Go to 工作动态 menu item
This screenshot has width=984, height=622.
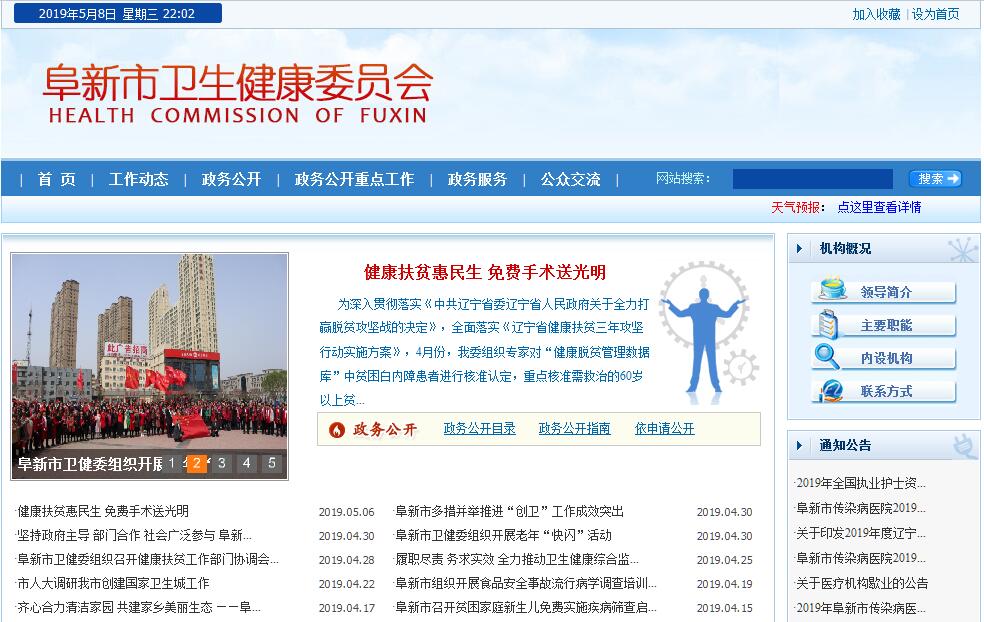tap(138, 179)
